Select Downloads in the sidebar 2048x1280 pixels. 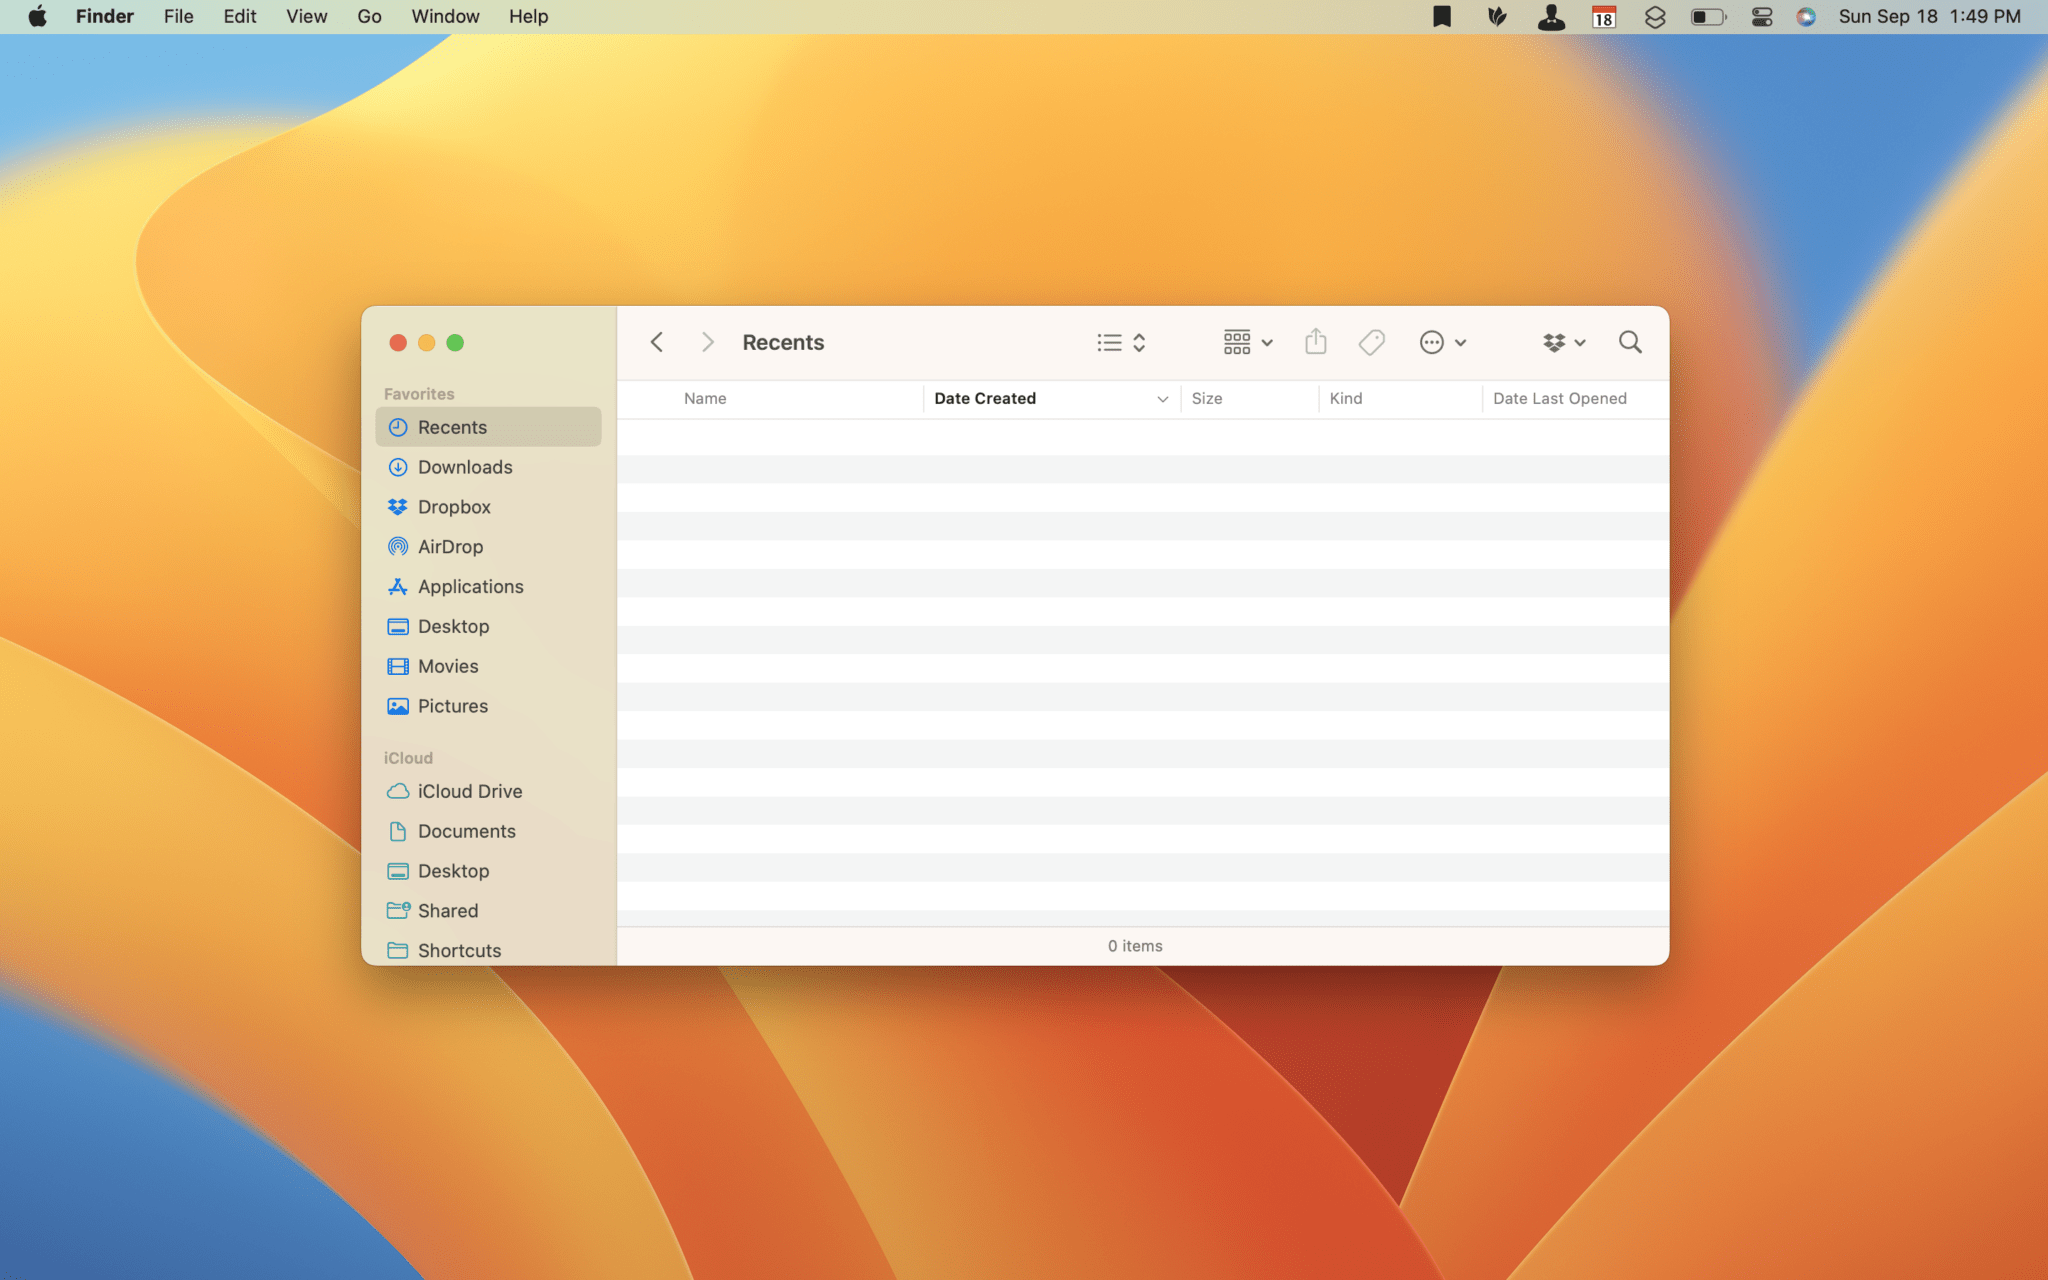(464, 467)
